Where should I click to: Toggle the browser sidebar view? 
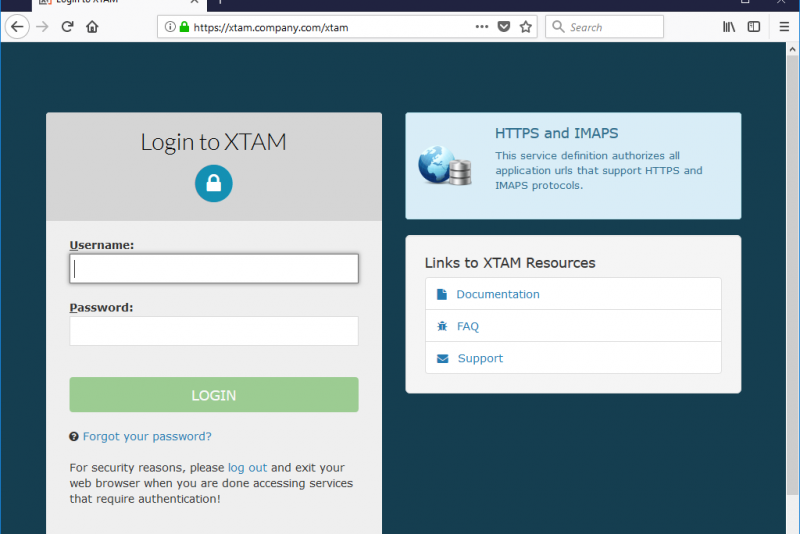[754, 27]
